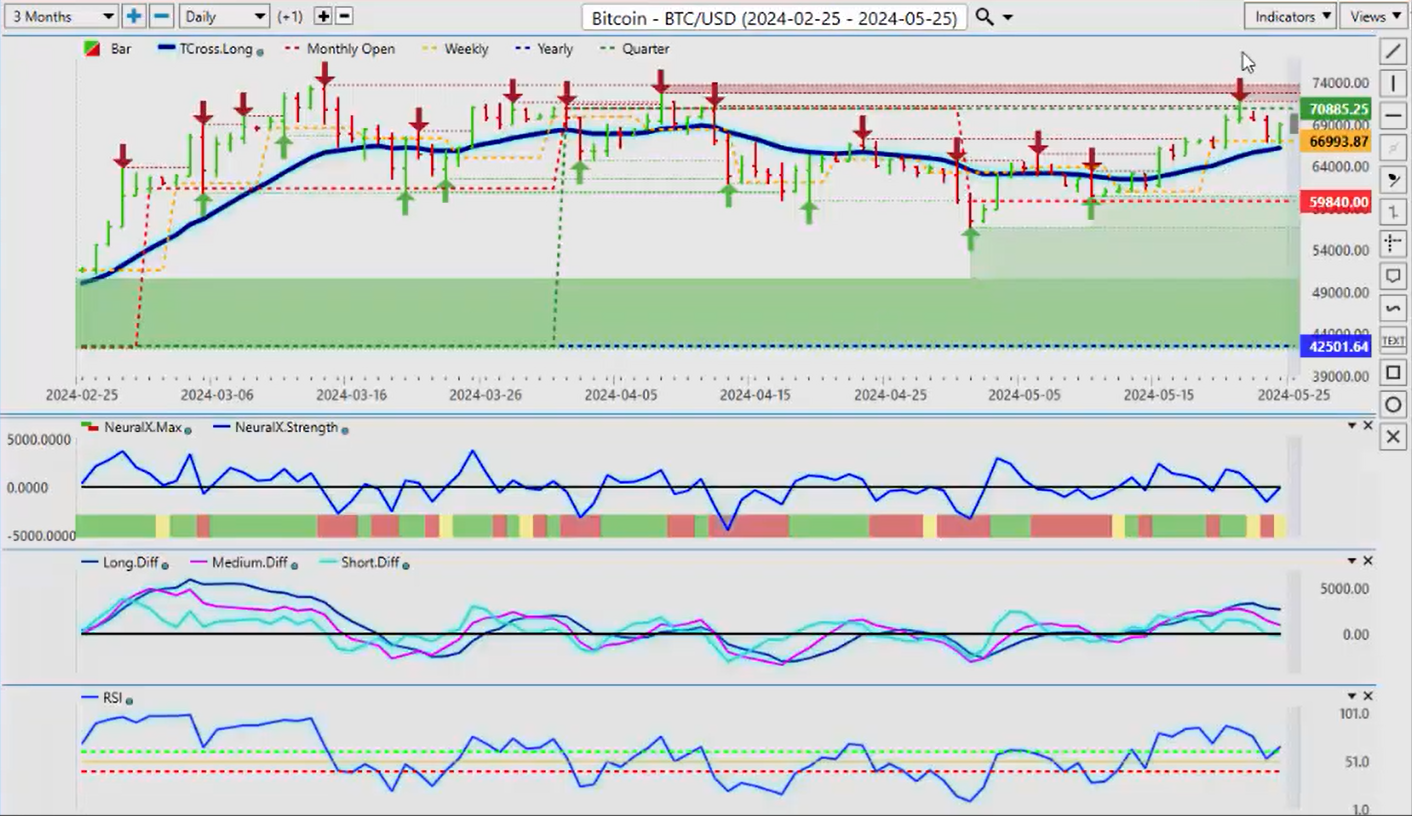Click the 2024-05-15 date axis label
Screen dimensions: 1412x816
1159,395
